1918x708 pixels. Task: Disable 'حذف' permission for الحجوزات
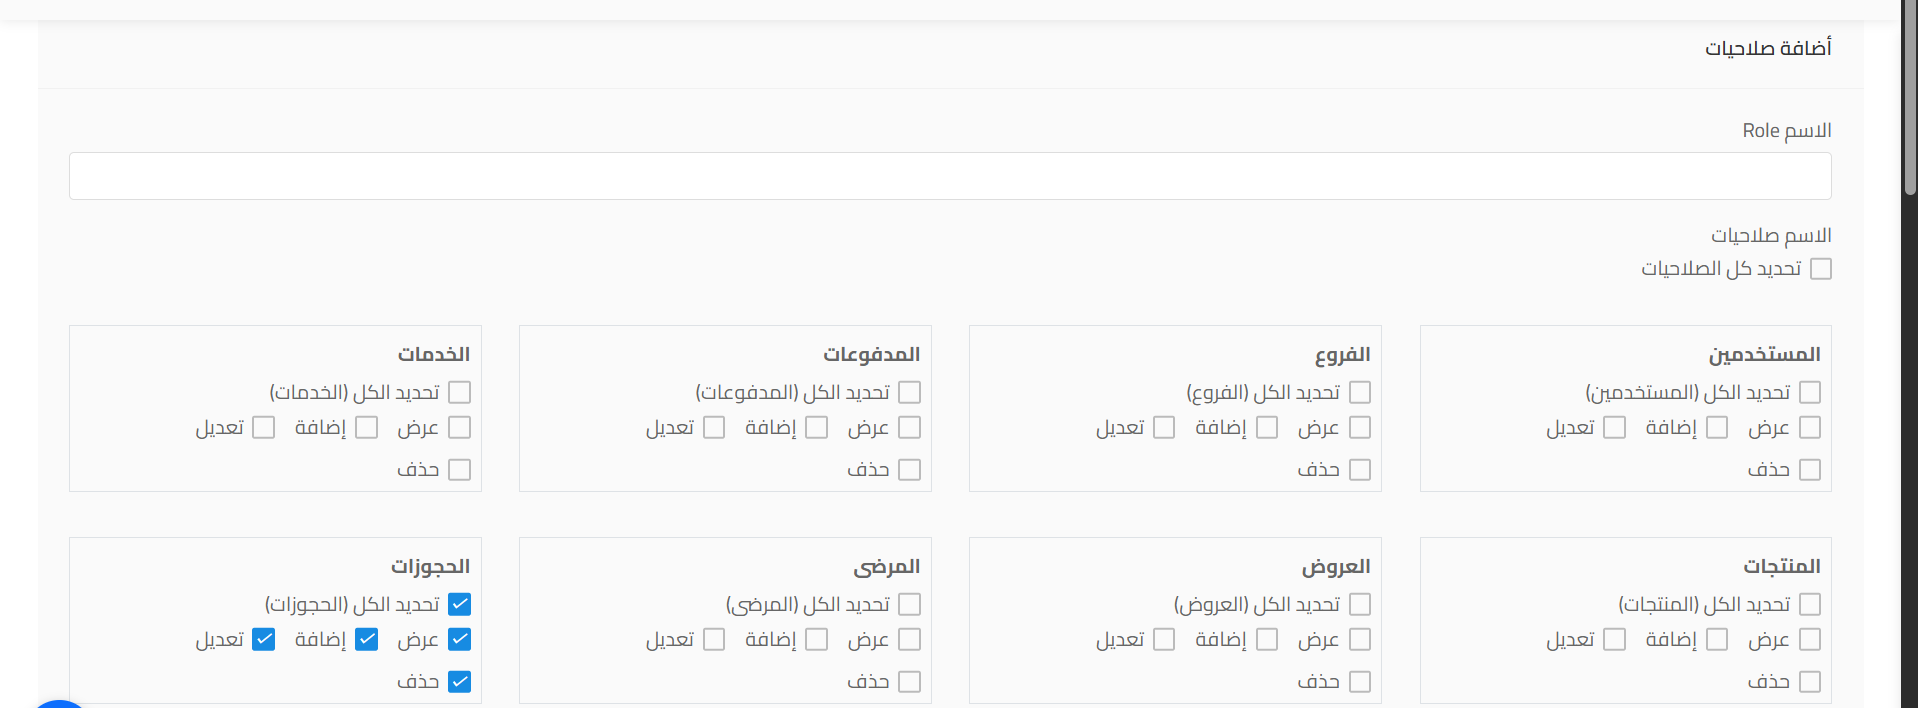tap(460, 681)
